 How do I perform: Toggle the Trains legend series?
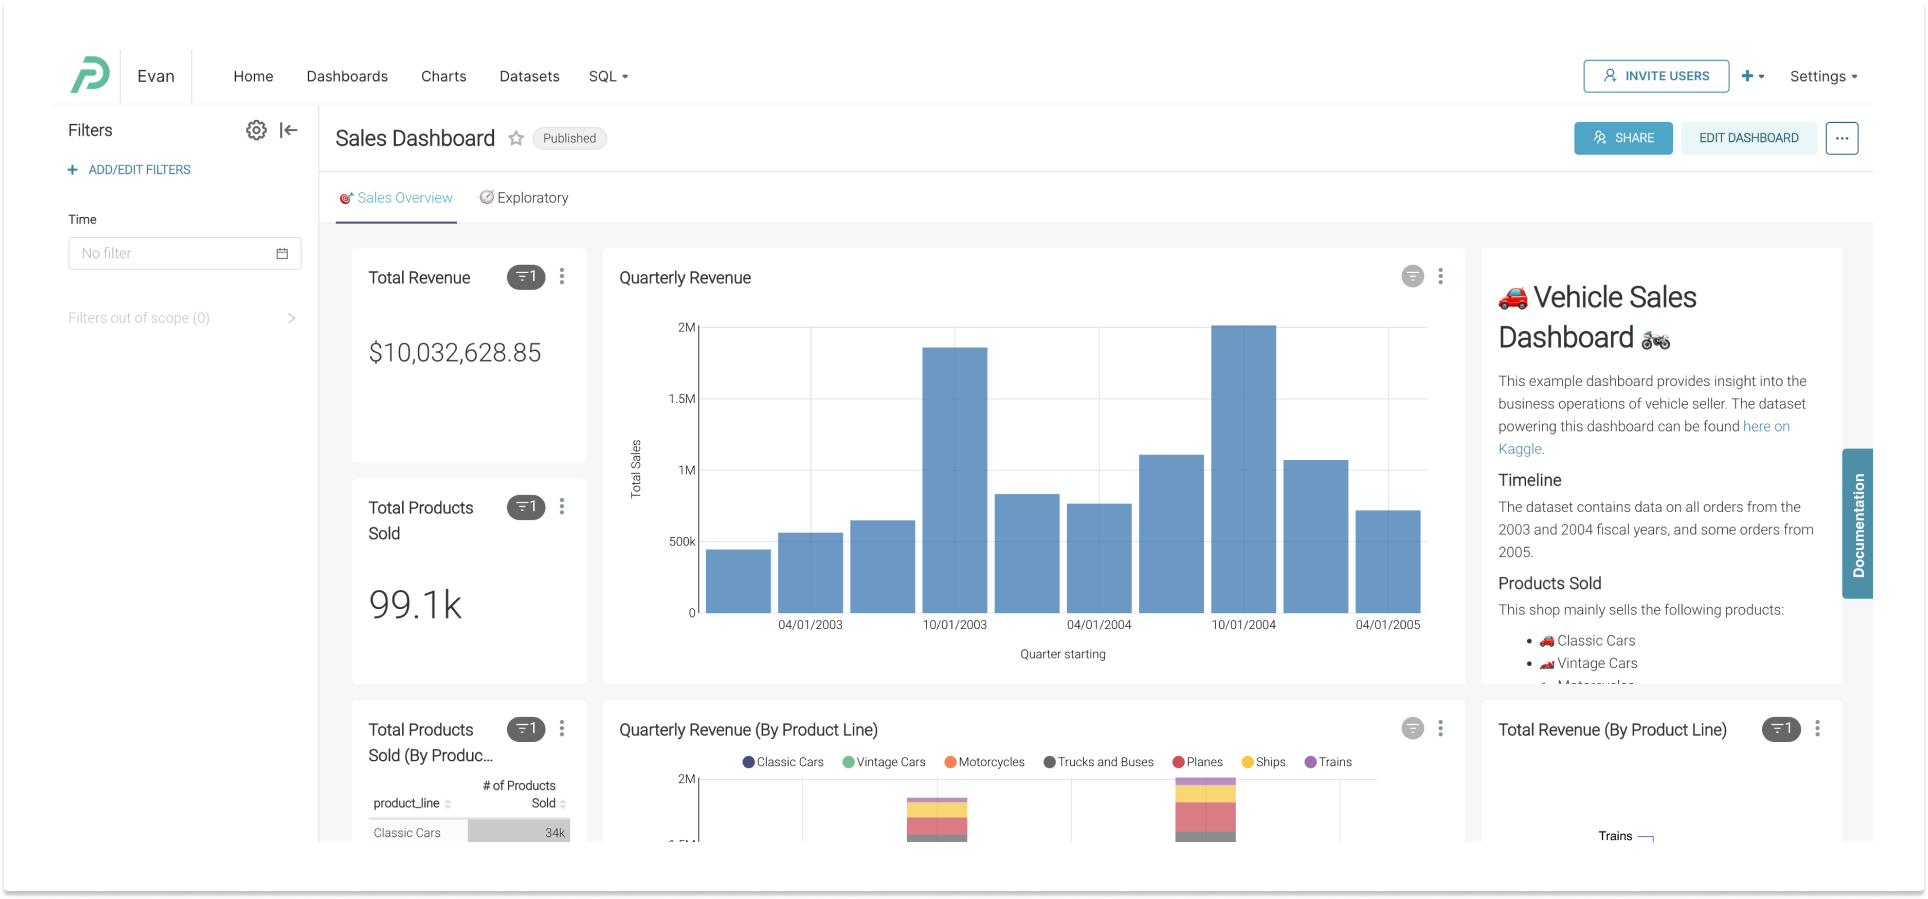[x=1328, y=762]
